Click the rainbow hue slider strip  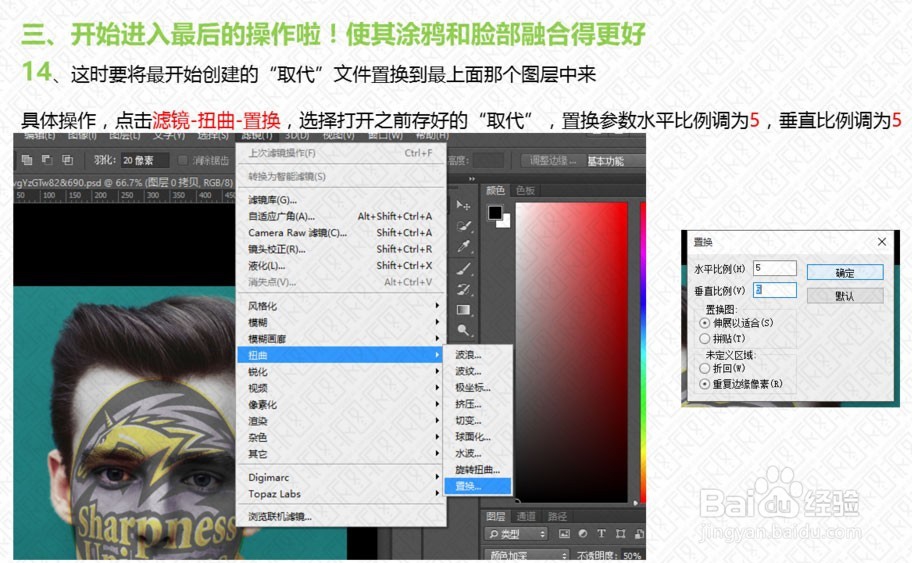coord(643,351)
